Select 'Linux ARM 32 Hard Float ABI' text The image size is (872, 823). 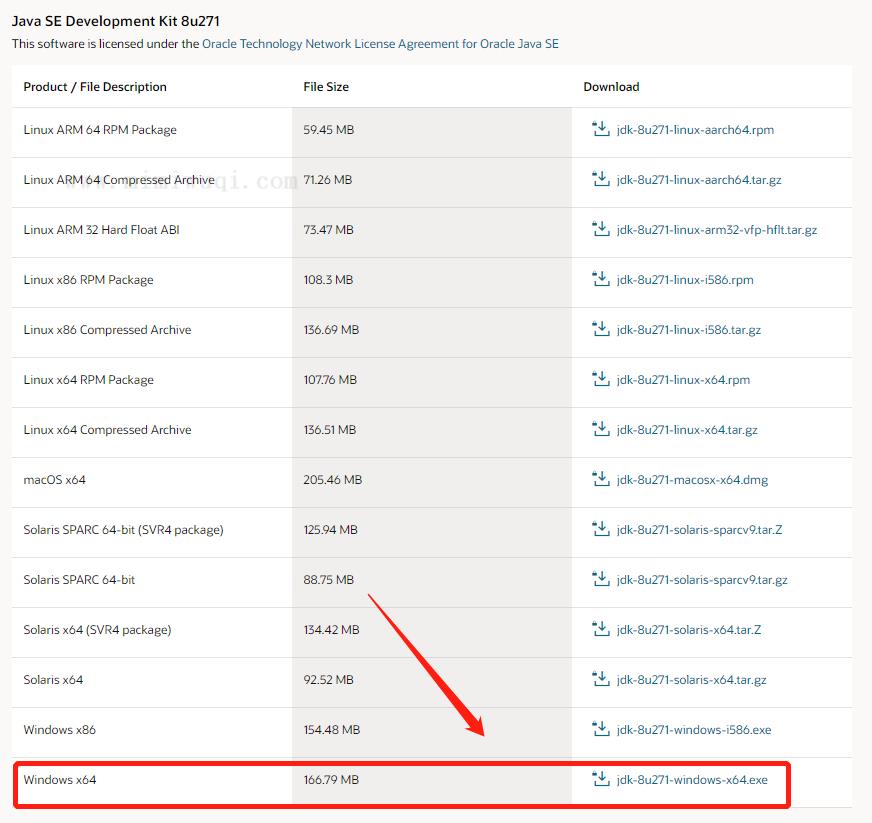click(101, 230)
